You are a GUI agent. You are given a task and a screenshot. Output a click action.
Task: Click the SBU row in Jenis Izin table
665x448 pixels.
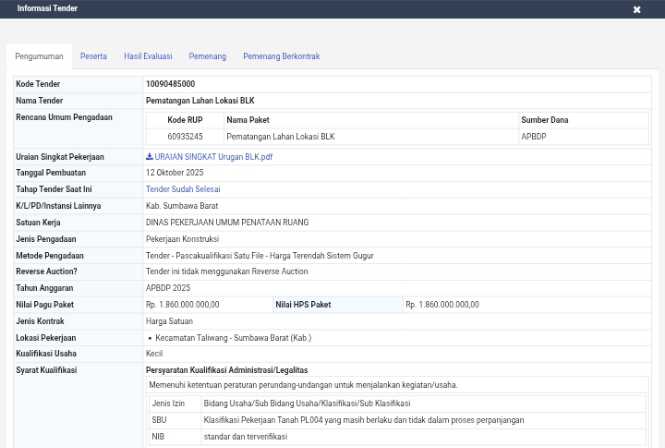click(397, 420)
